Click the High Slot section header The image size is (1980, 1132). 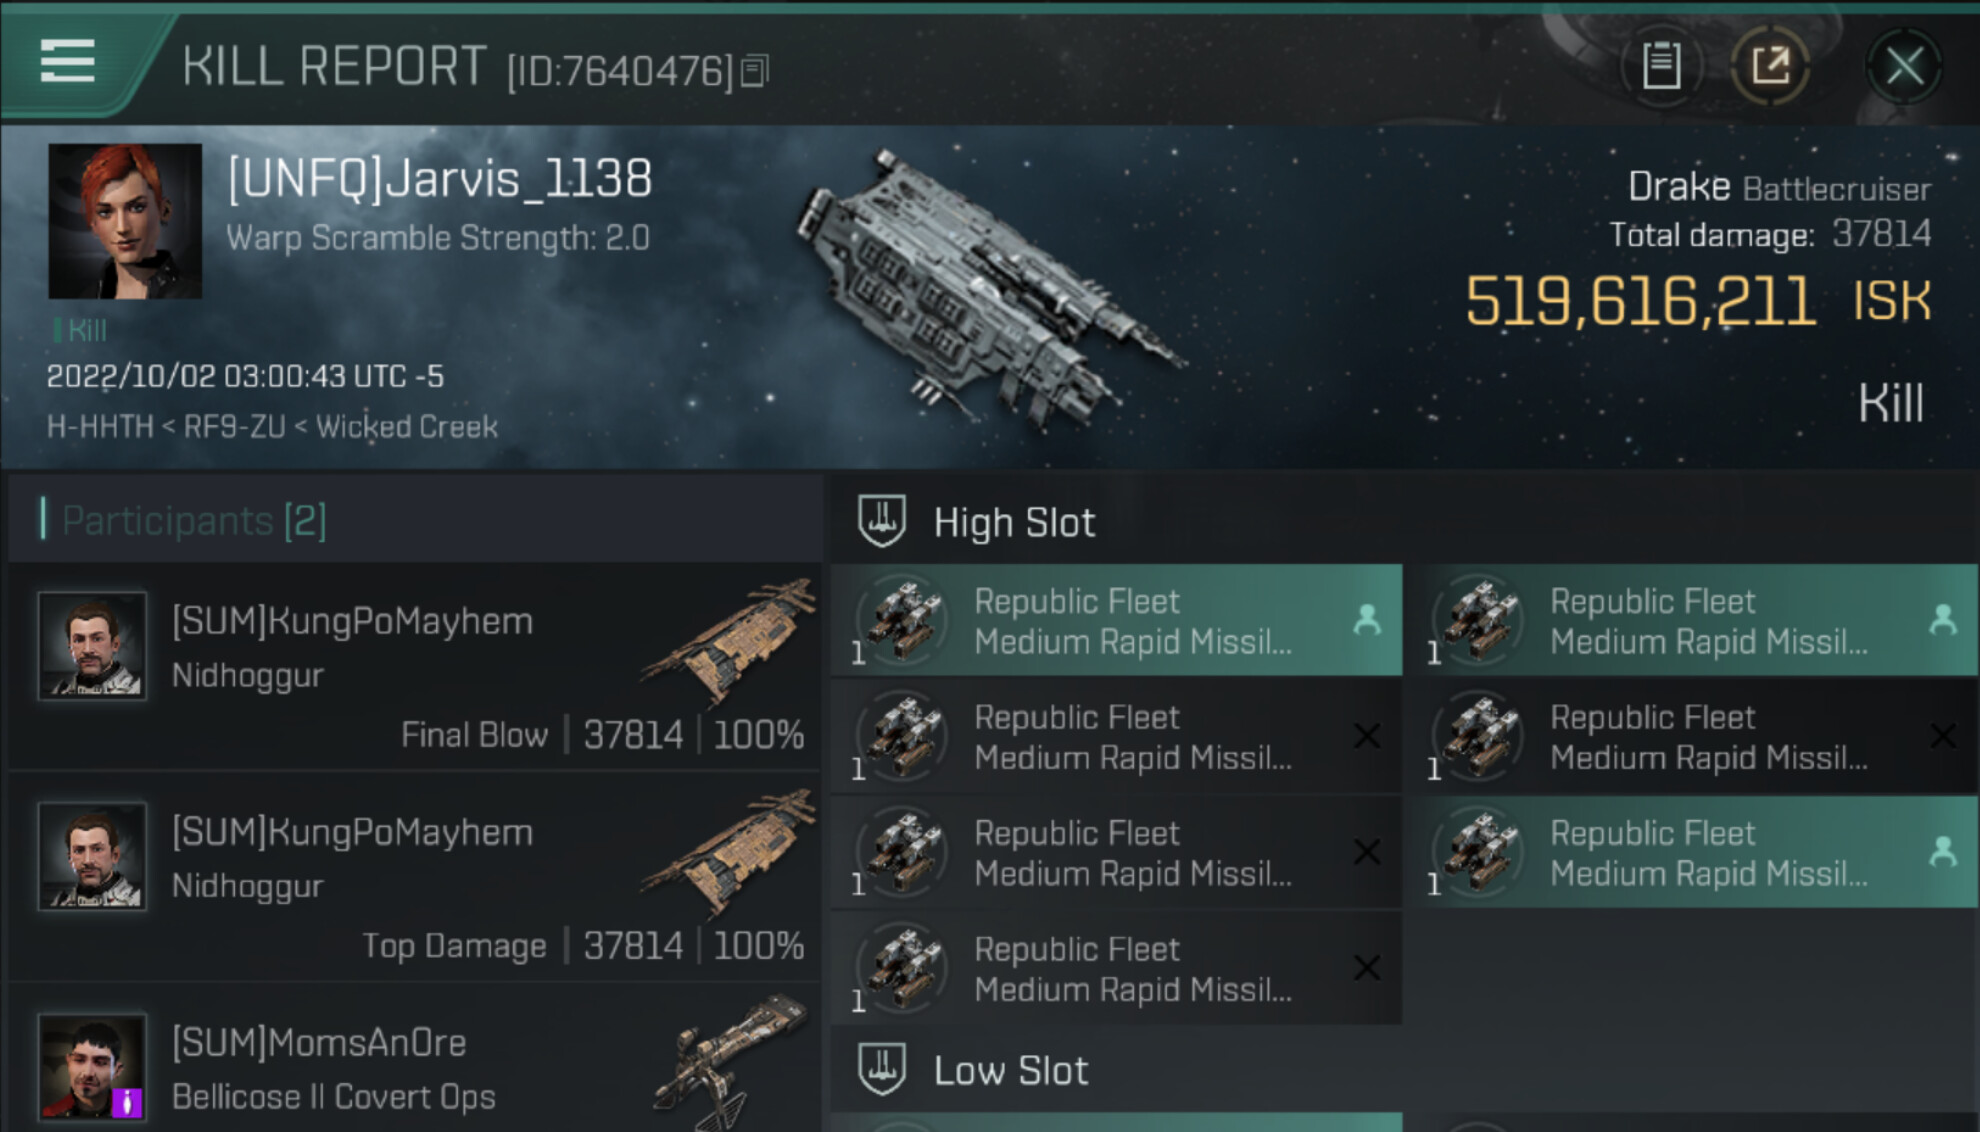1014,523
